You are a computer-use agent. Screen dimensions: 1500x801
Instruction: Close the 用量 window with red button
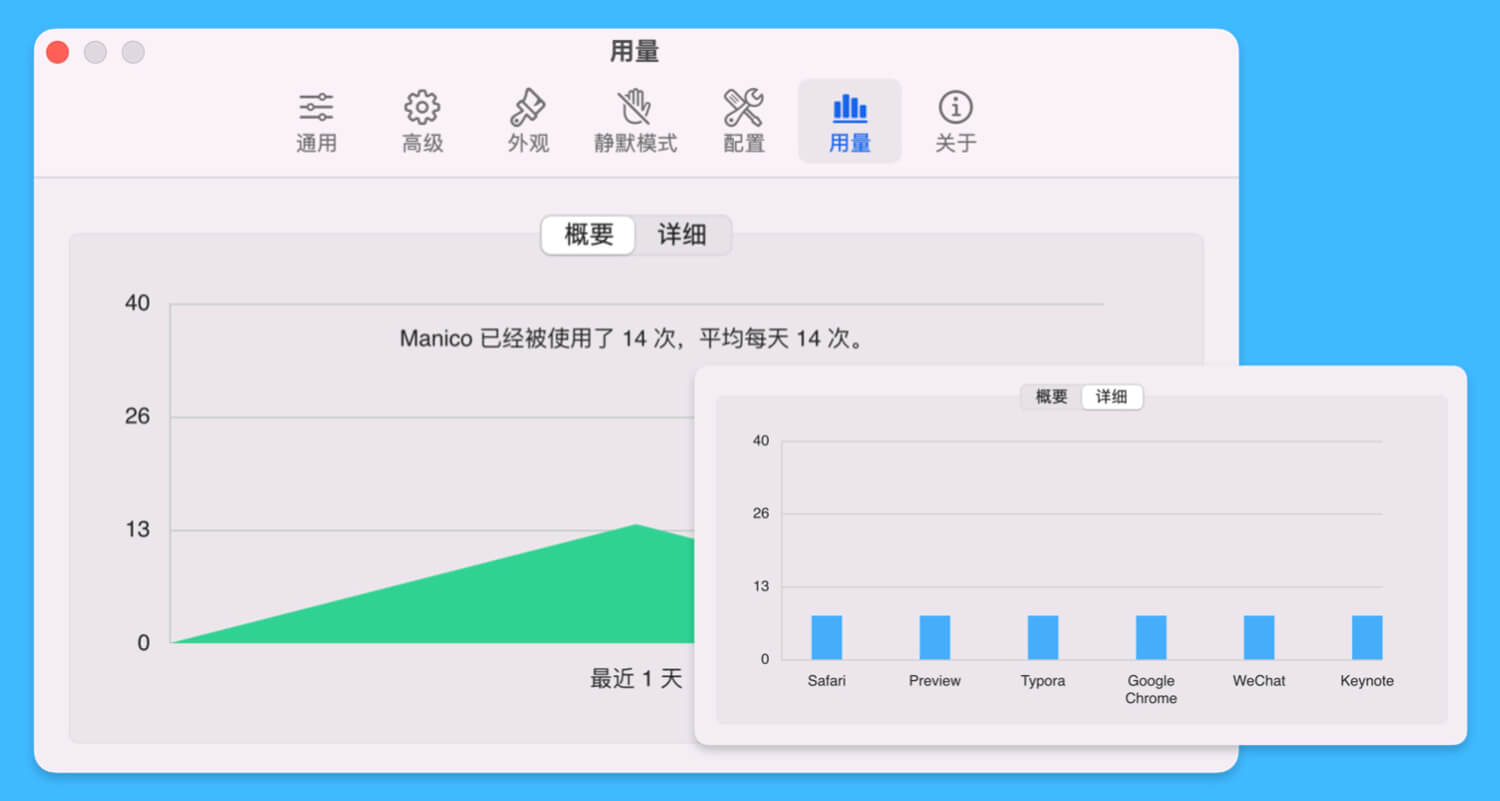click(x=58, y=52)
